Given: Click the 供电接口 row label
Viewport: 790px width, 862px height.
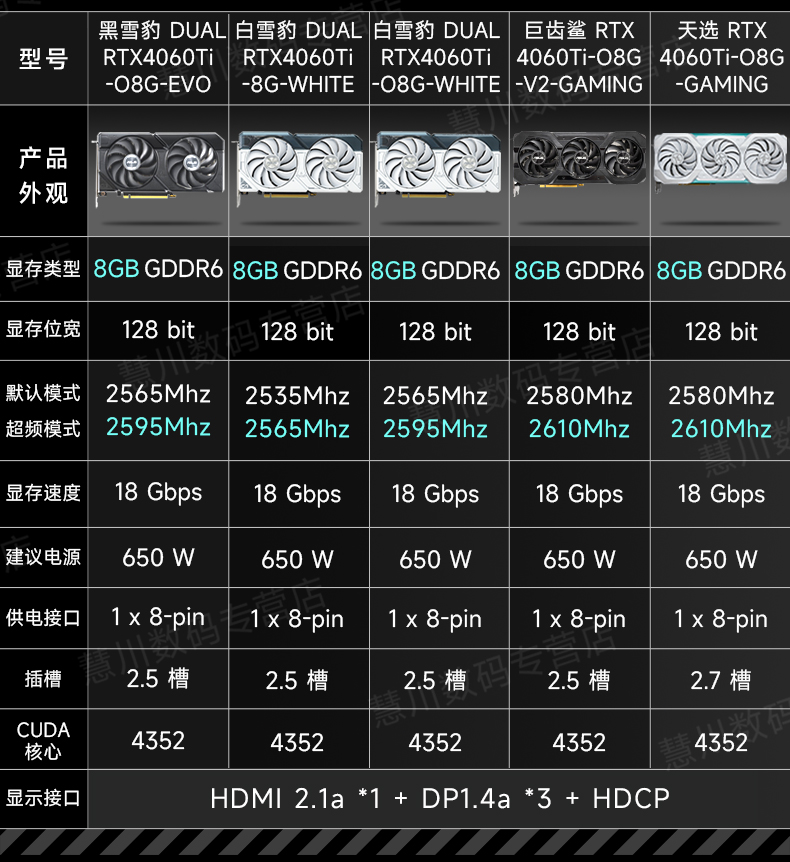Looking at the screenshot, I should [43, 617].
